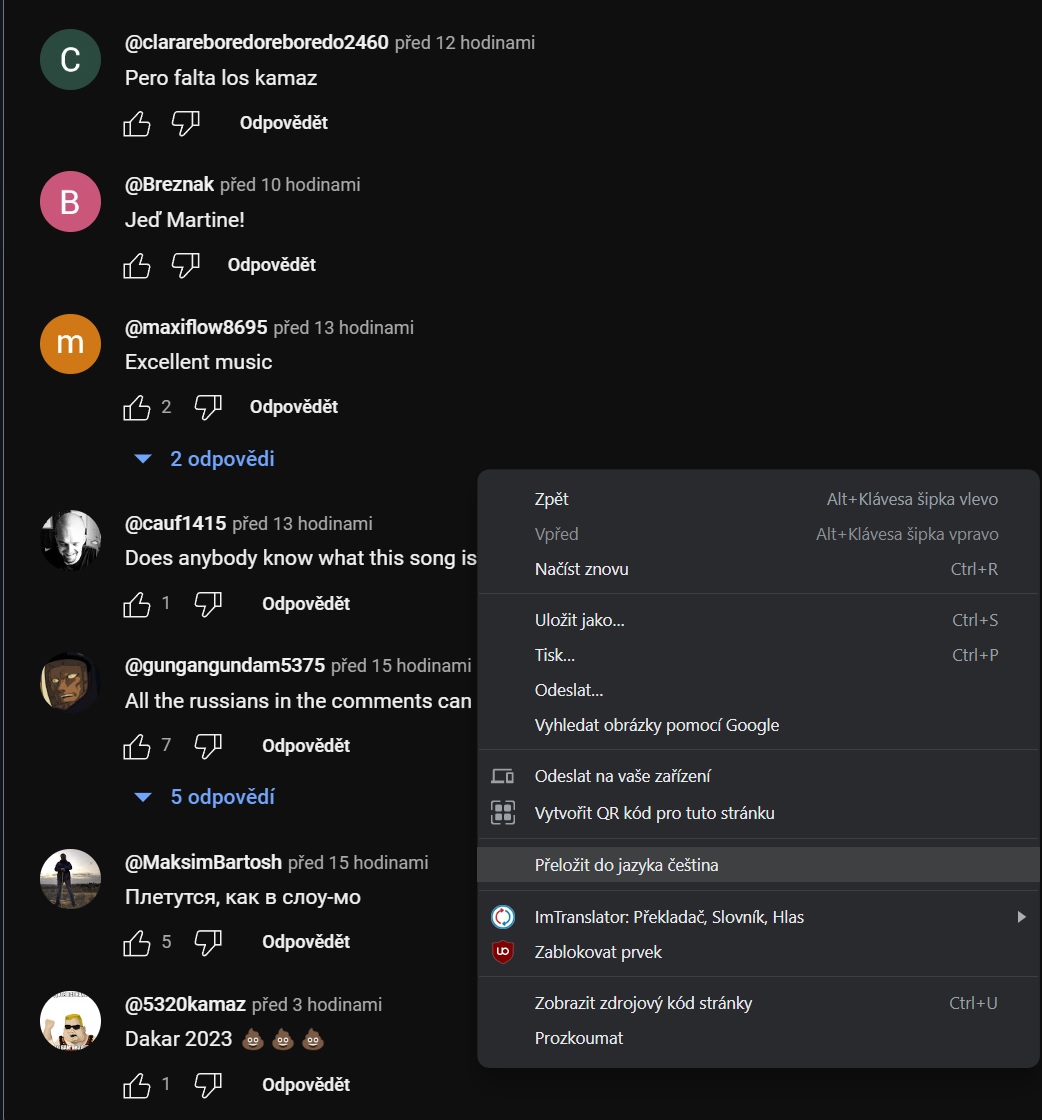The width and height of the screenshot is (1042, 1120).
Task: Dislike the comment by @cauf1415
Action: (208, 604)
